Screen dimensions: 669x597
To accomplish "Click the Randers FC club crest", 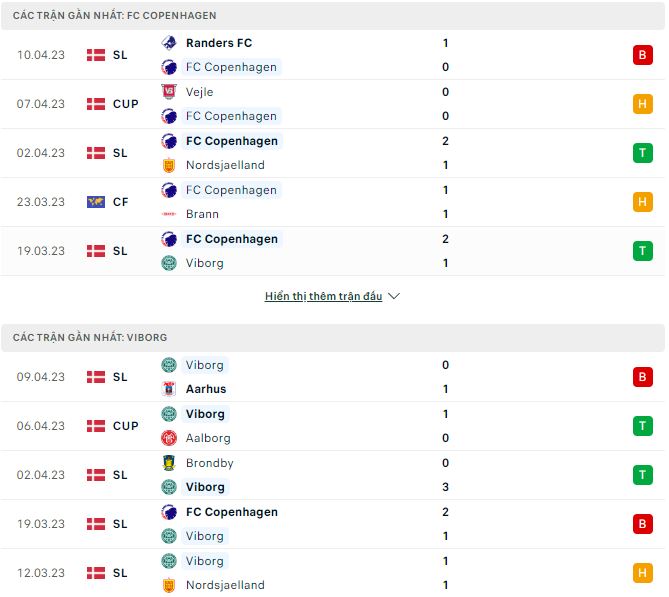I will [x=169, y=43].
